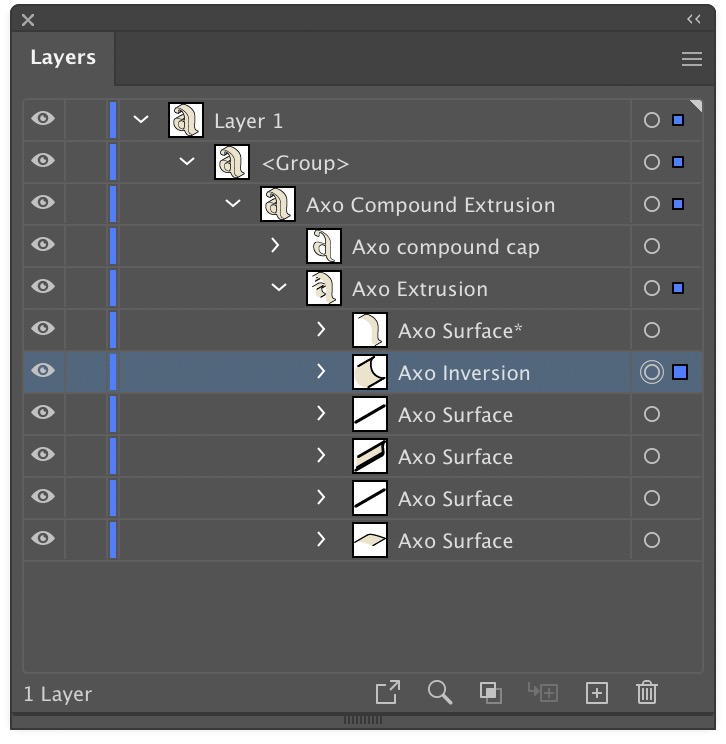The width and height of the screenshot is (726, 744).
Task: Toggle visibility of Axo compound cap
Action: click(43, 244)
